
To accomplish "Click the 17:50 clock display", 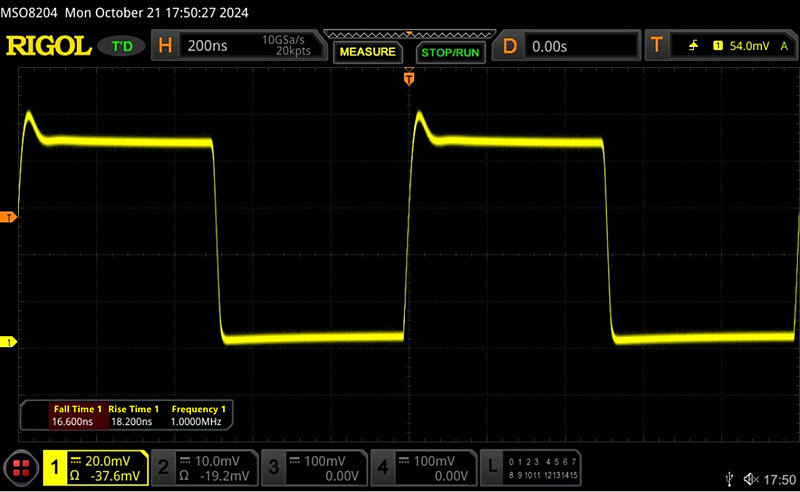I will pyautogui.click(x=780, y=480).
